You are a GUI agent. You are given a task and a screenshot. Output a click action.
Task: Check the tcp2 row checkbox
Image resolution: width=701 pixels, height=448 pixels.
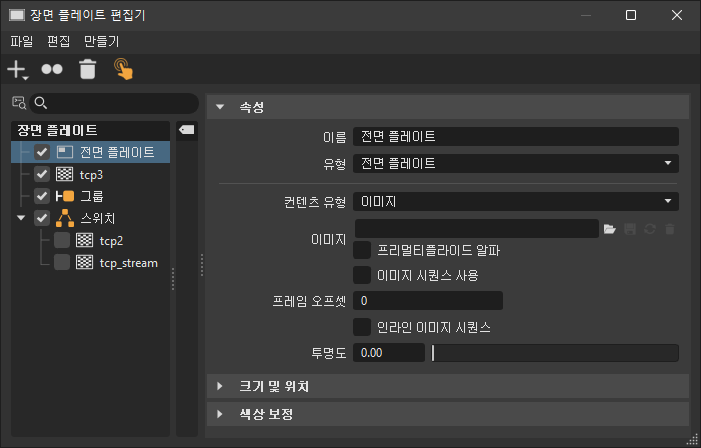62,240
